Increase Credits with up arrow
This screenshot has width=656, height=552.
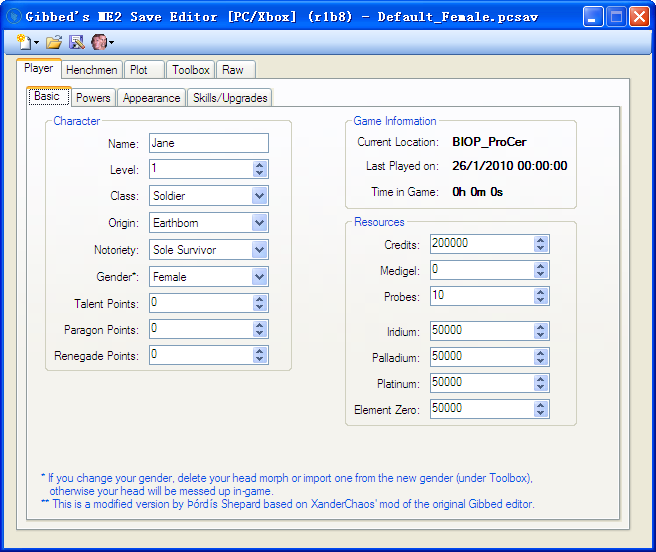[541, 240]
